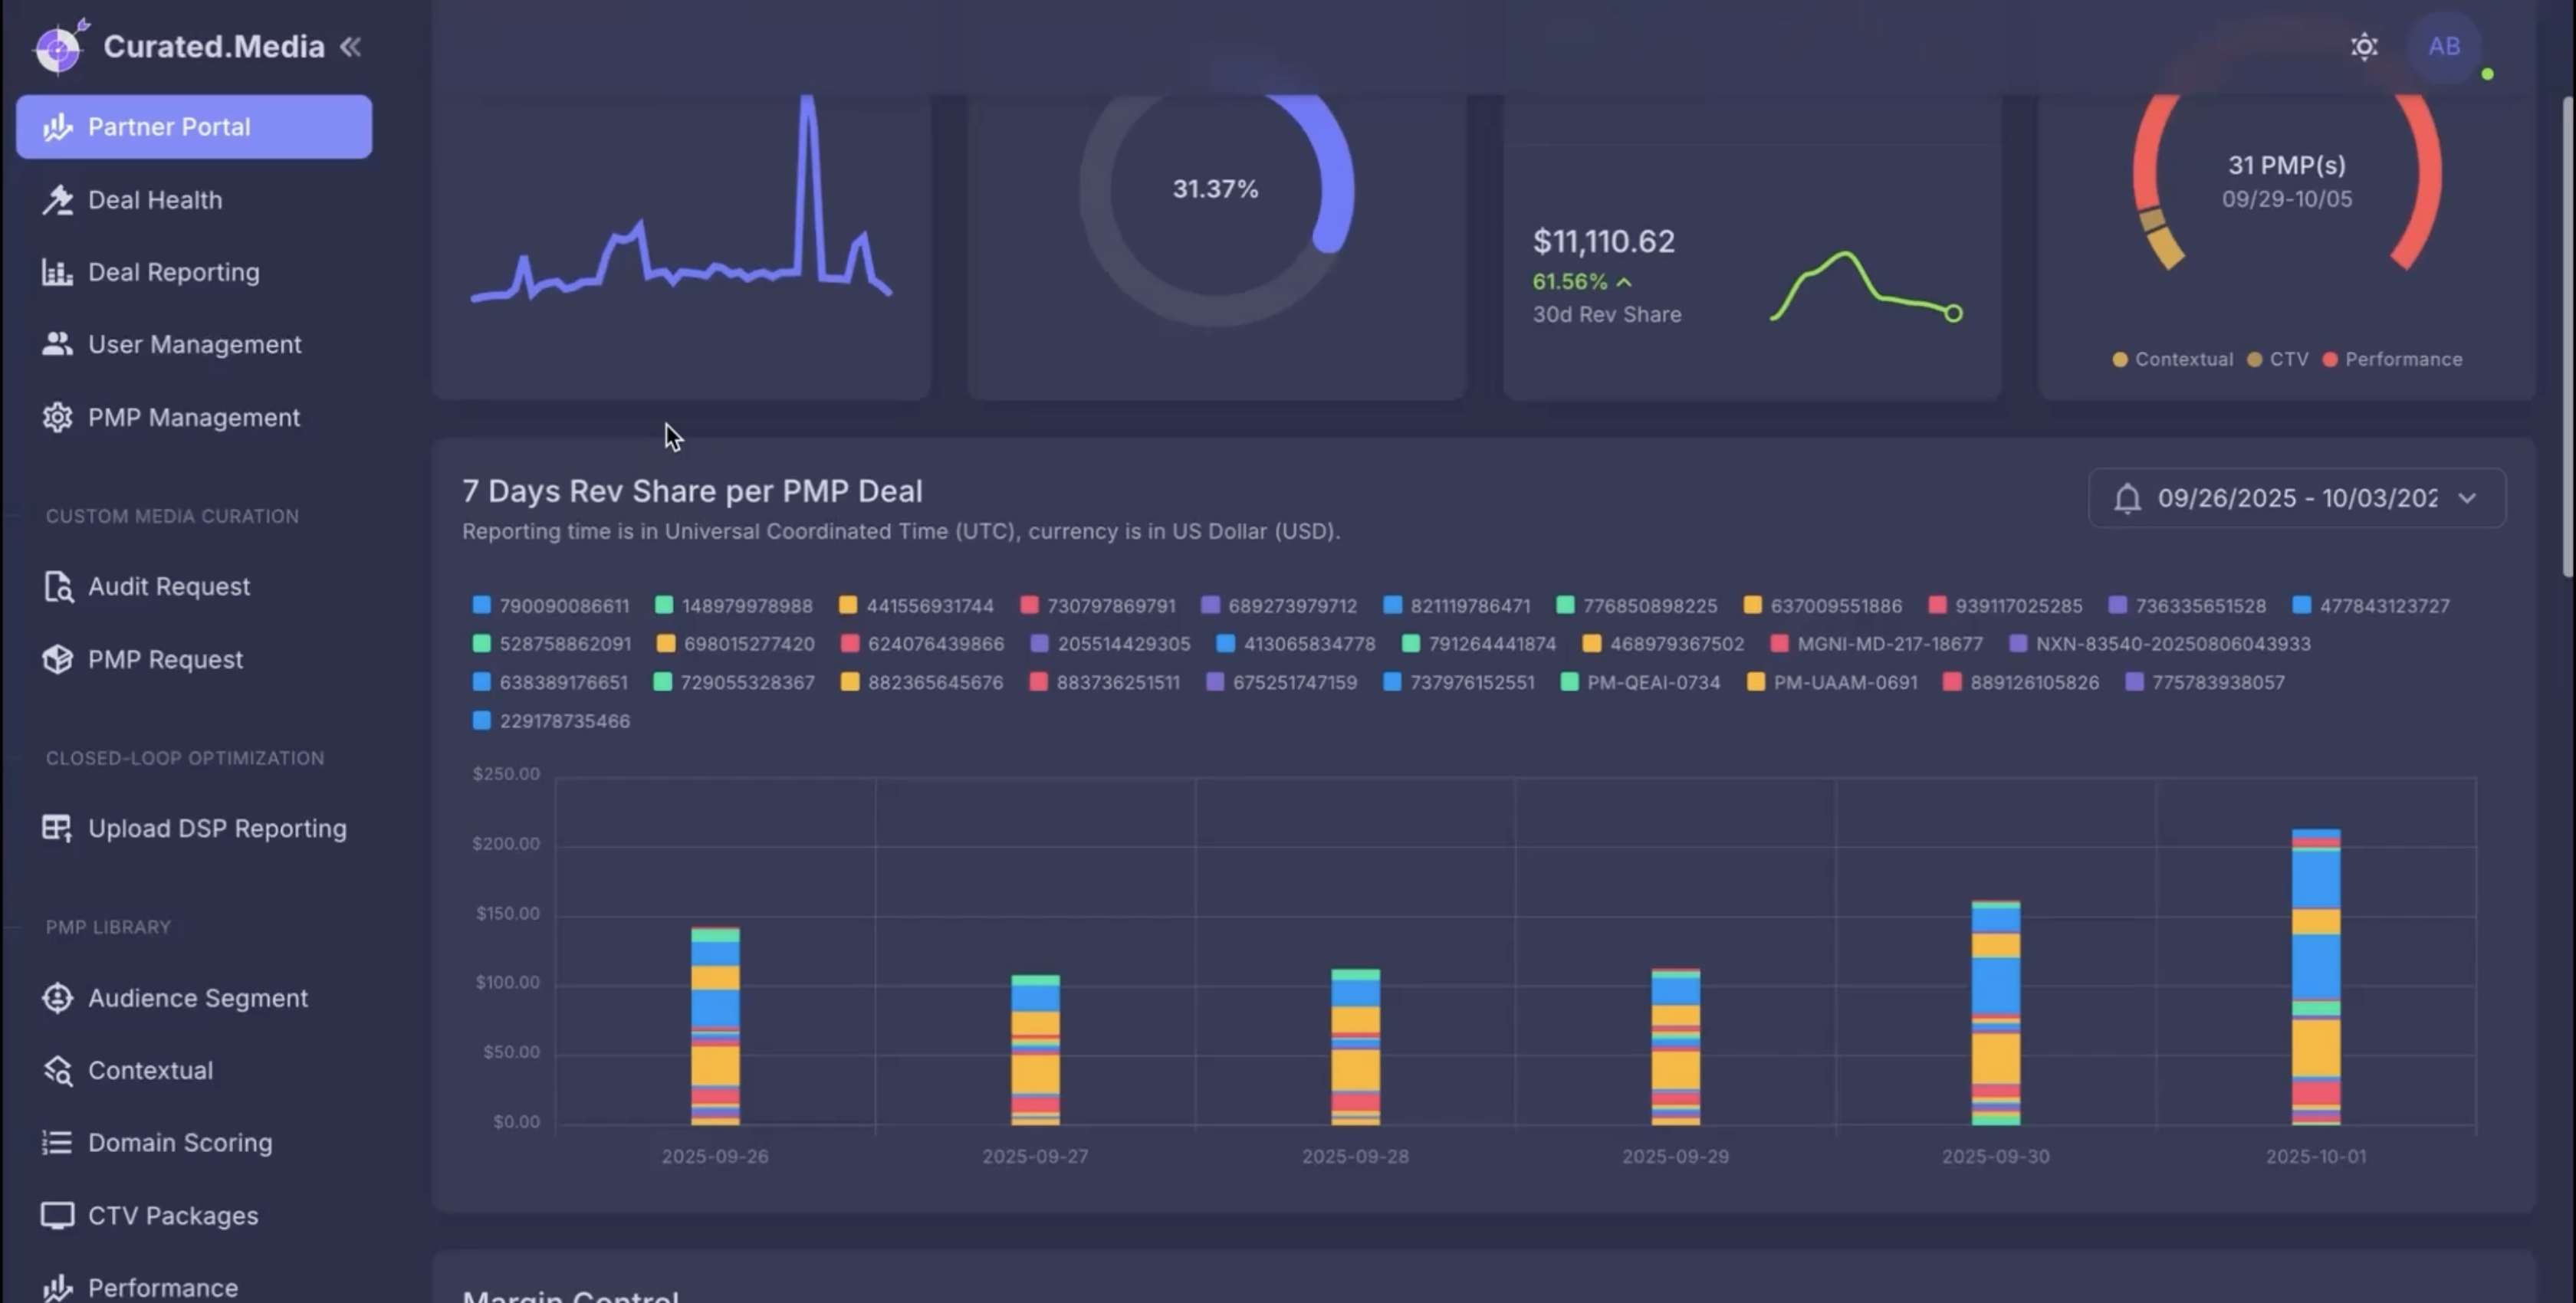Click the PMP Management gear icon
Viewport: 2576px width, 1303px height.
pos(57,417)
